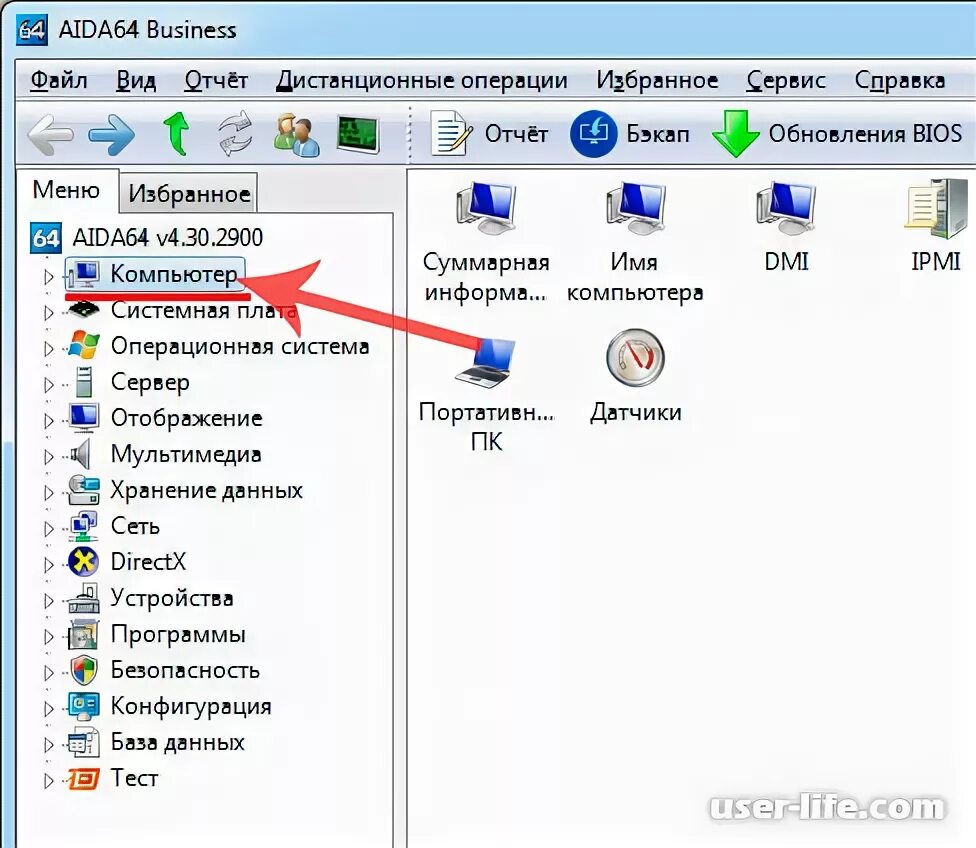Open the Сервис menu

[x=786, y=80]
